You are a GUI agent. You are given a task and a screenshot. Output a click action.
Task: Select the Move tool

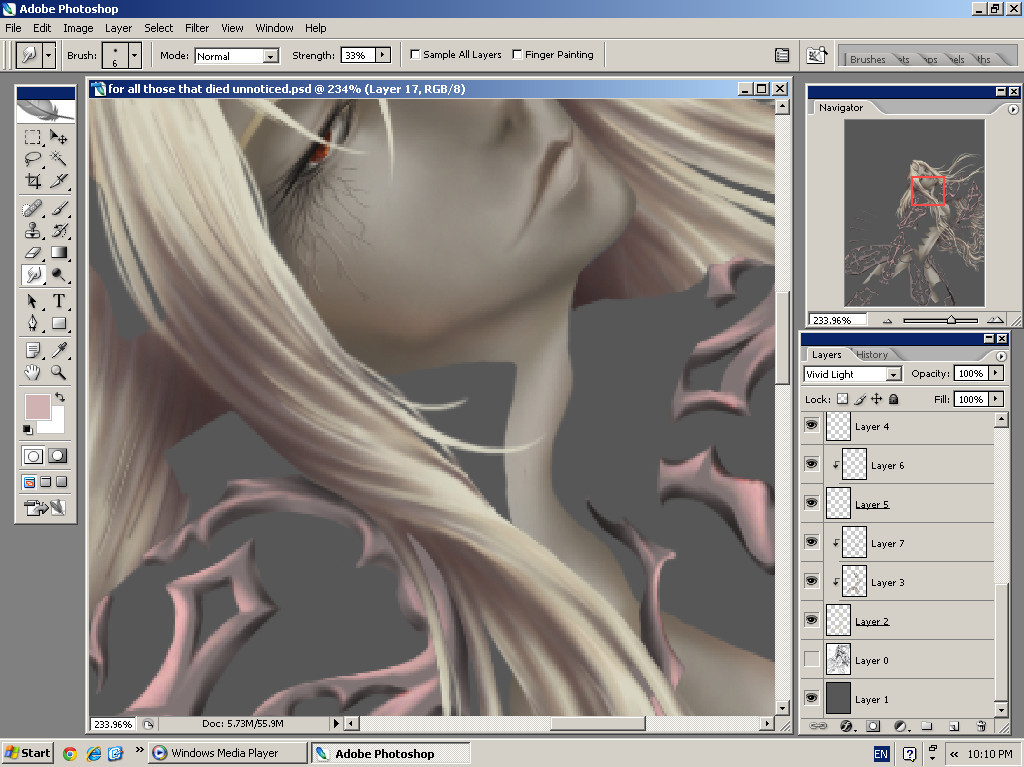pos(59,137)
